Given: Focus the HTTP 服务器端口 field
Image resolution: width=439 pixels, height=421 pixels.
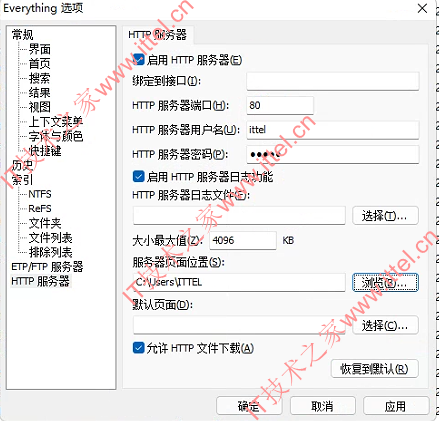Looking at the screenshot, I should pos(280,105).
